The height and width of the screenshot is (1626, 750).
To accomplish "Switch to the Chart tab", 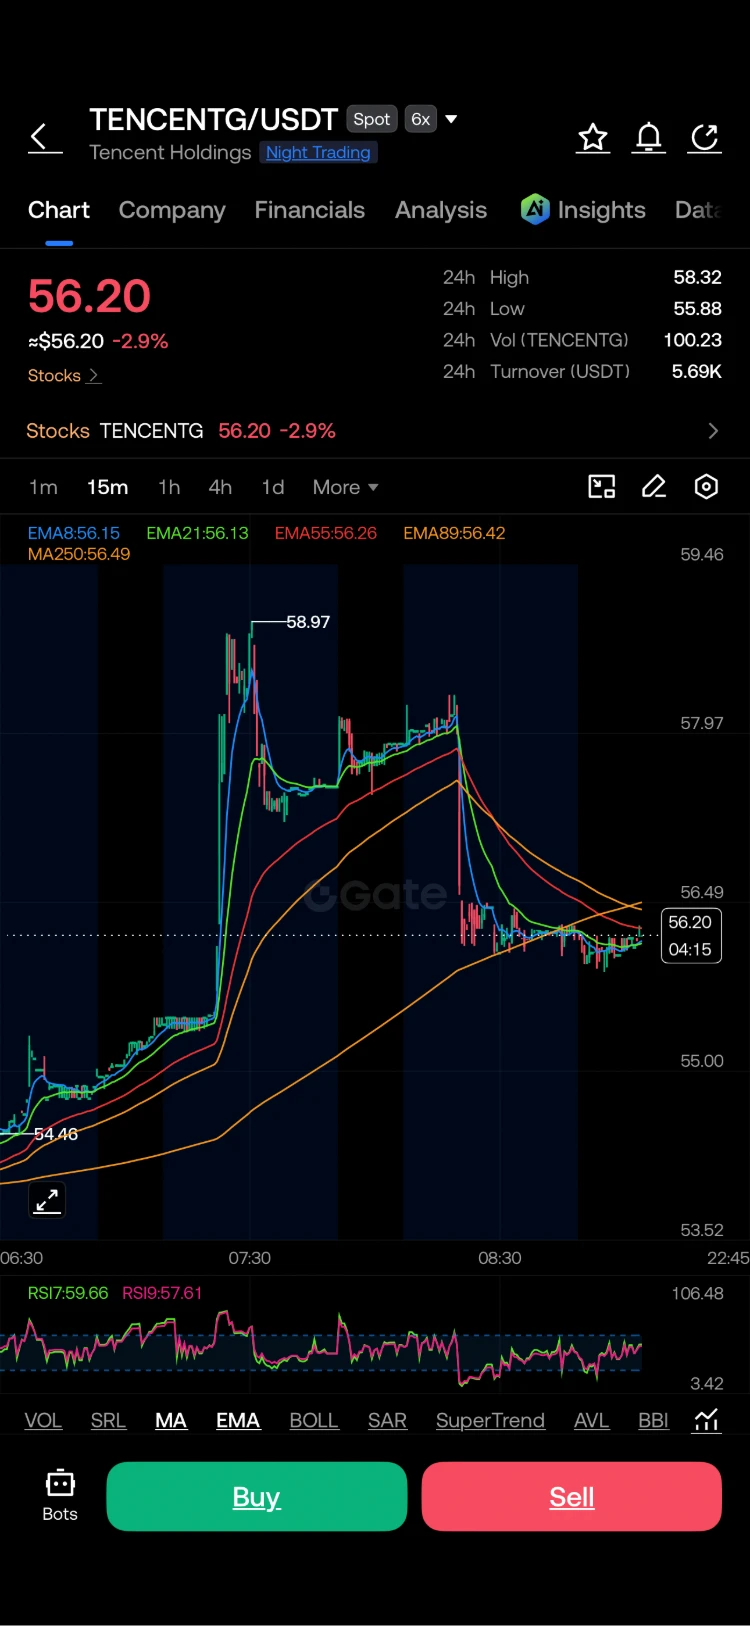I will tap(59, 210).
